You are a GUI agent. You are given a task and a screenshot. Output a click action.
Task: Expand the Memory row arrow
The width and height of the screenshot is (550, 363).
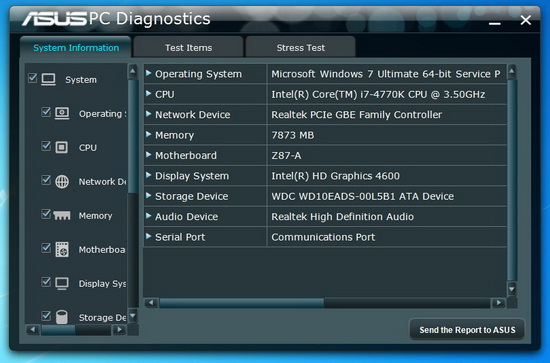(148, 134)
